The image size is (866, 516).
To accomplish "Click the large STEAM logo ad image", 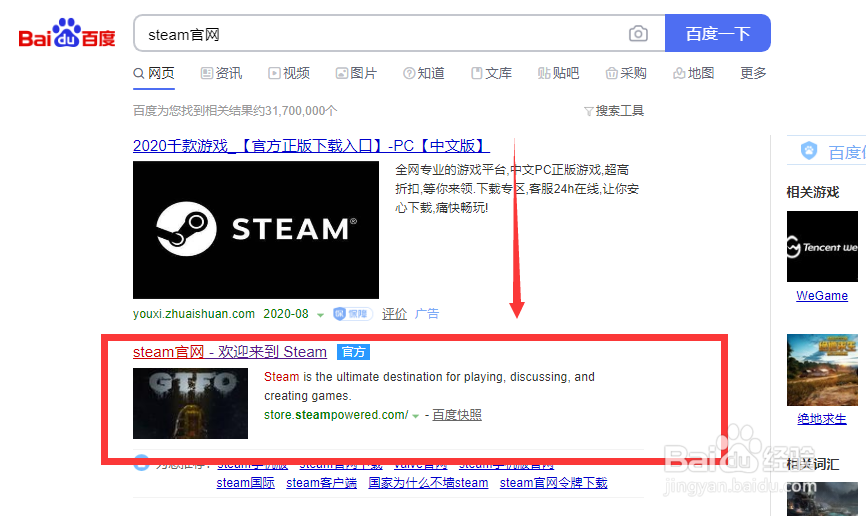I will (256, 230).
